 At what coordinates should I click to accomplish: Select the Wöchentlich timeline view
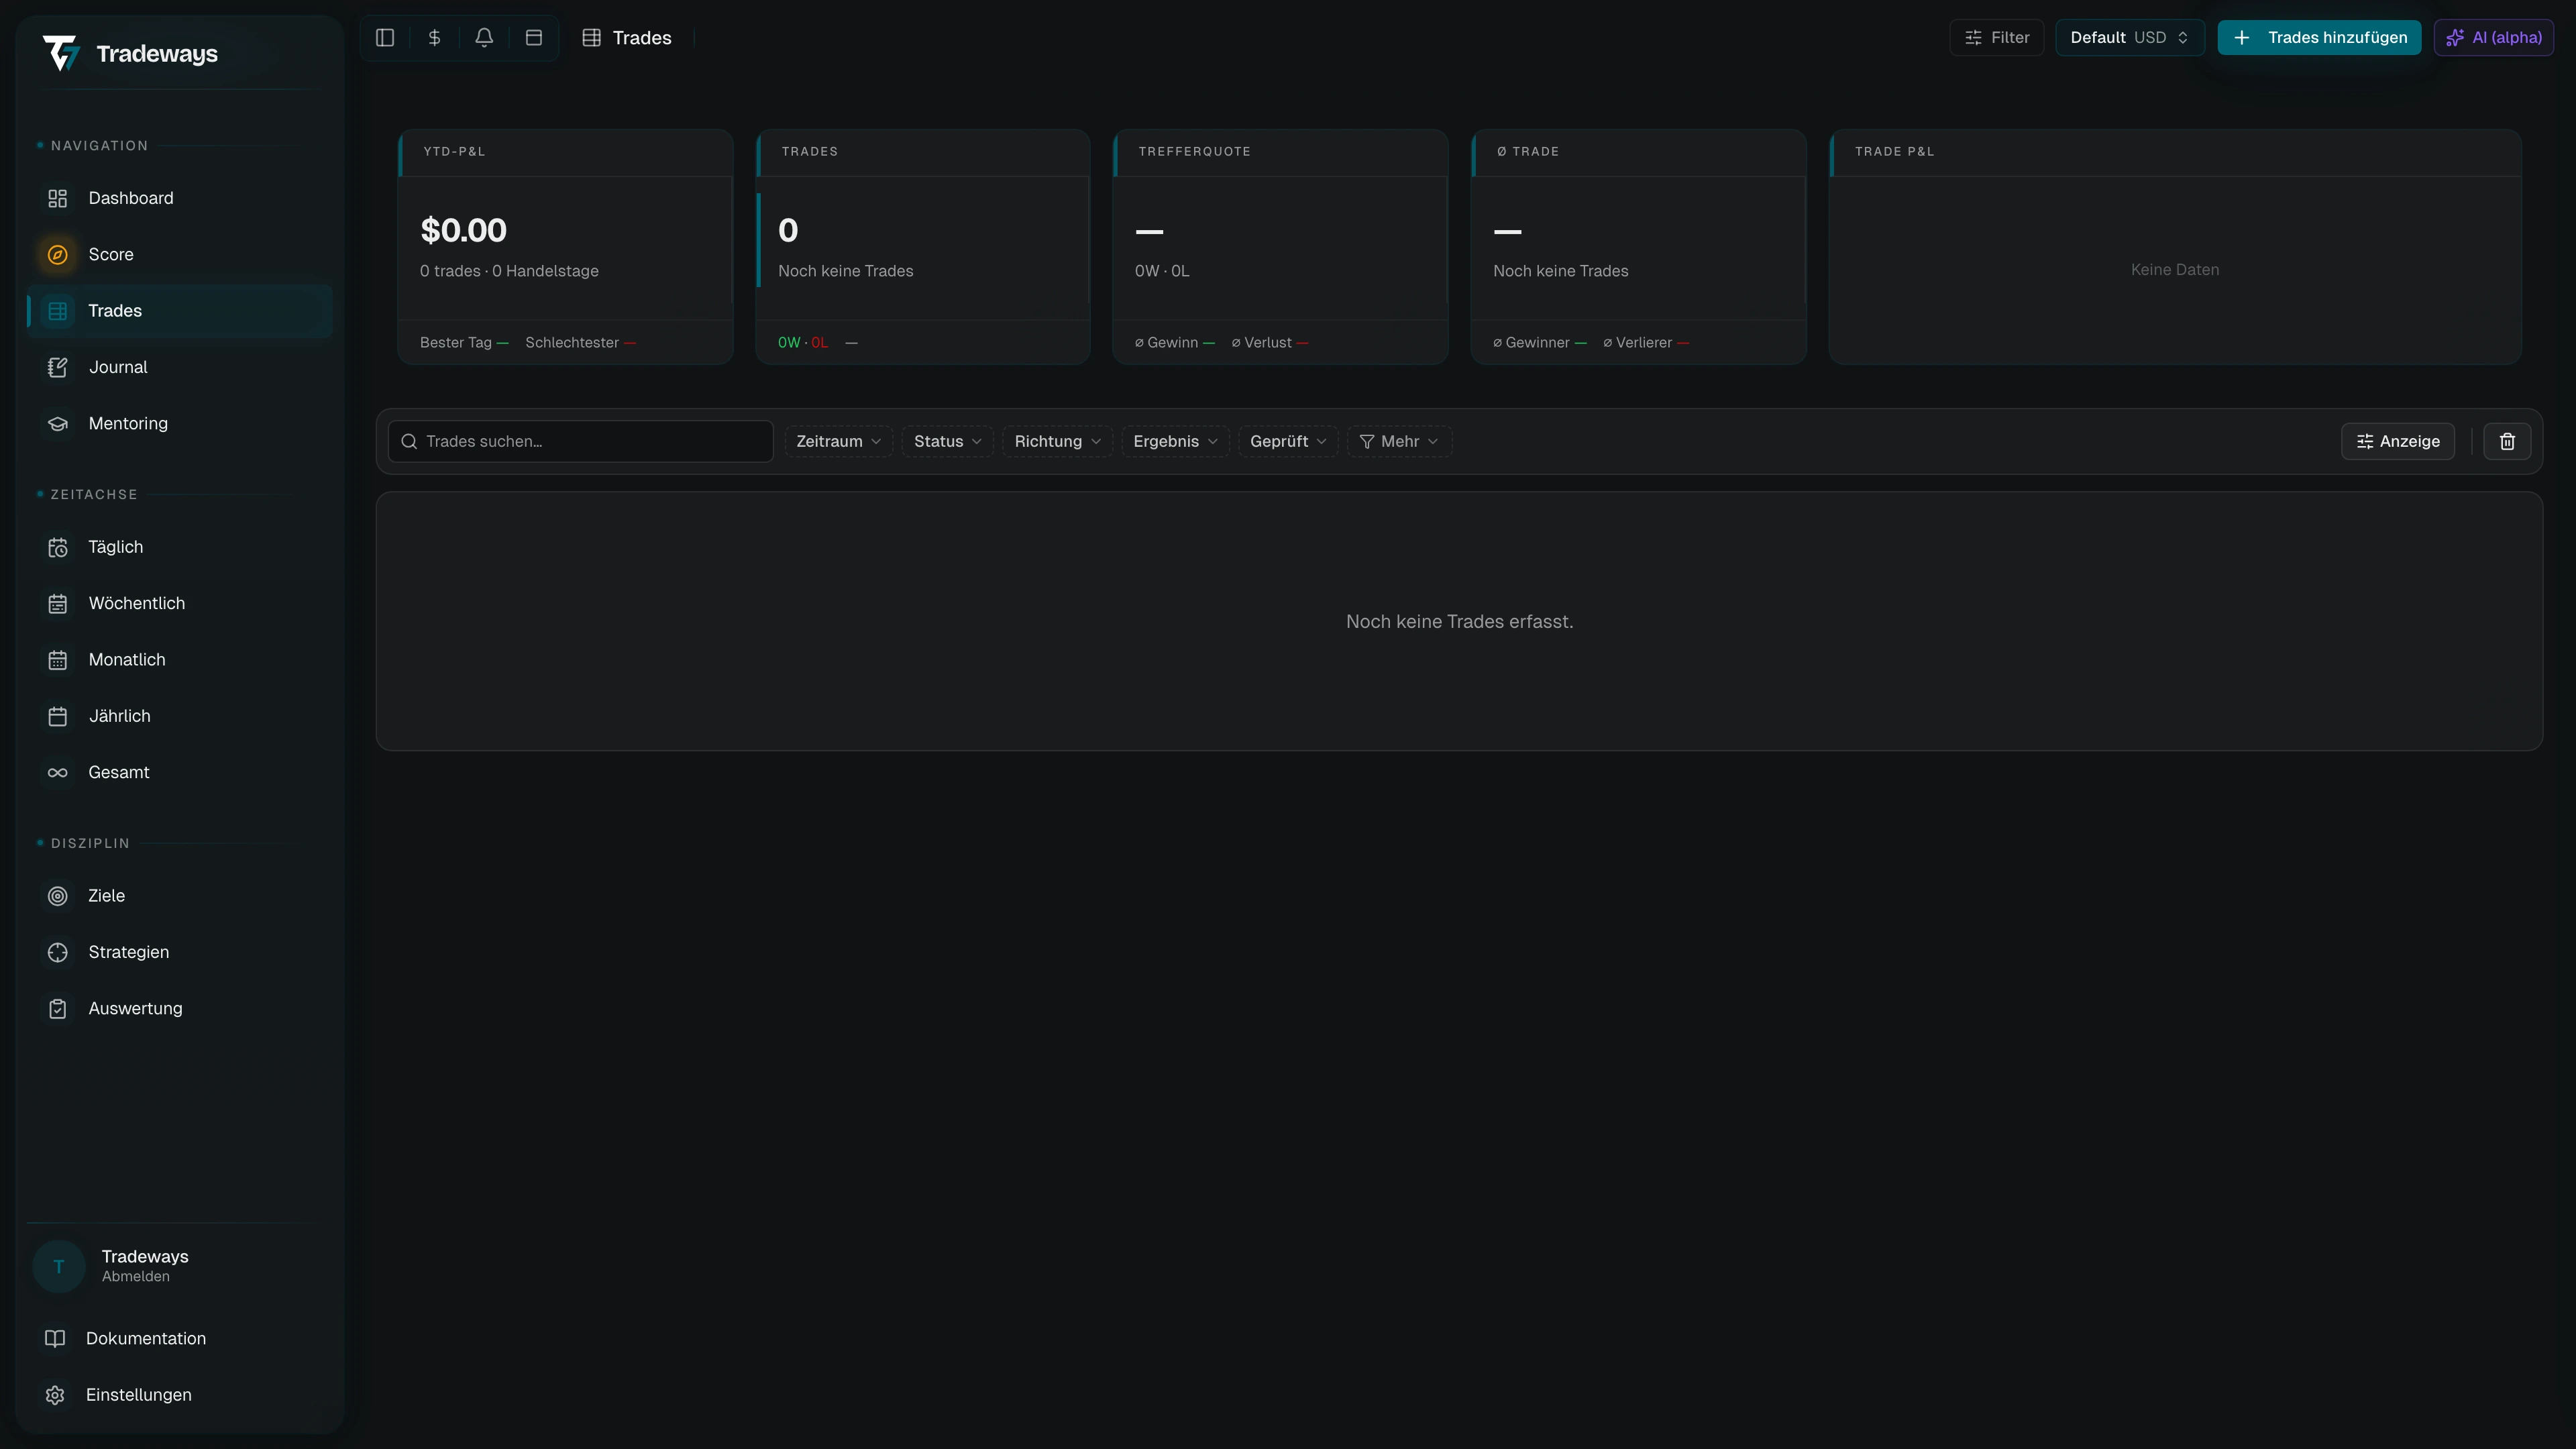(x=180, y=604)
